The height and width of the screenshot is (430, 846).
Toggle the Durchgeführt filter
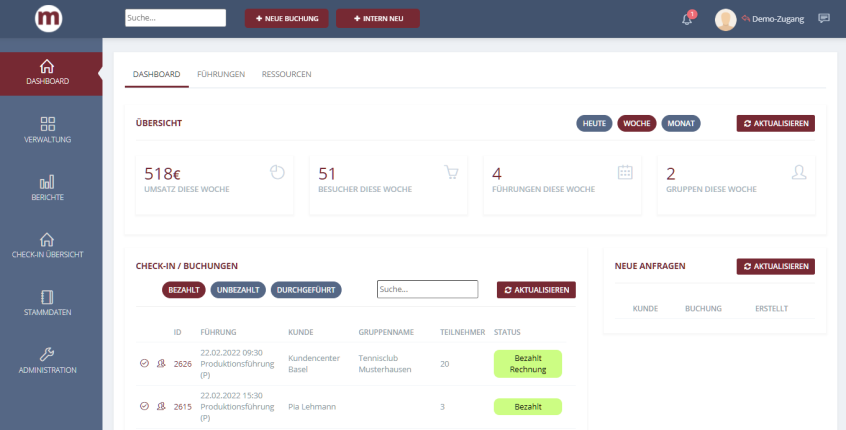coord(306,290)
